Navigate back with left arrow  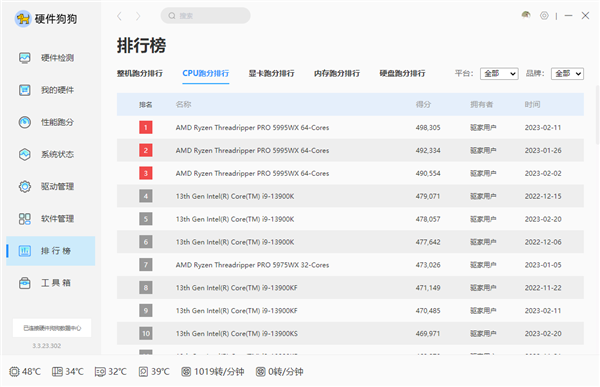tap(119, 16)
